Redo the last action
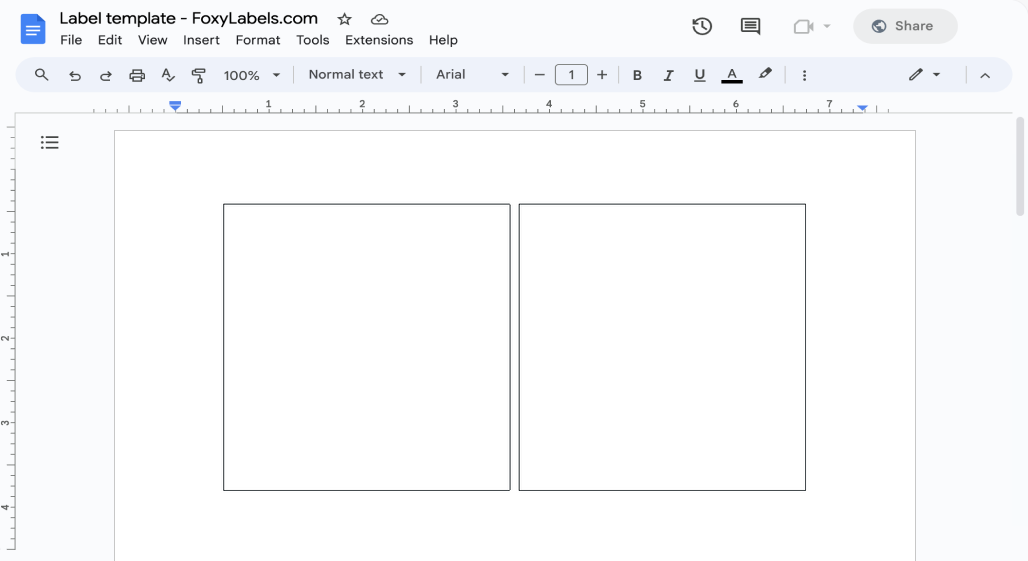 coord(105,75)
